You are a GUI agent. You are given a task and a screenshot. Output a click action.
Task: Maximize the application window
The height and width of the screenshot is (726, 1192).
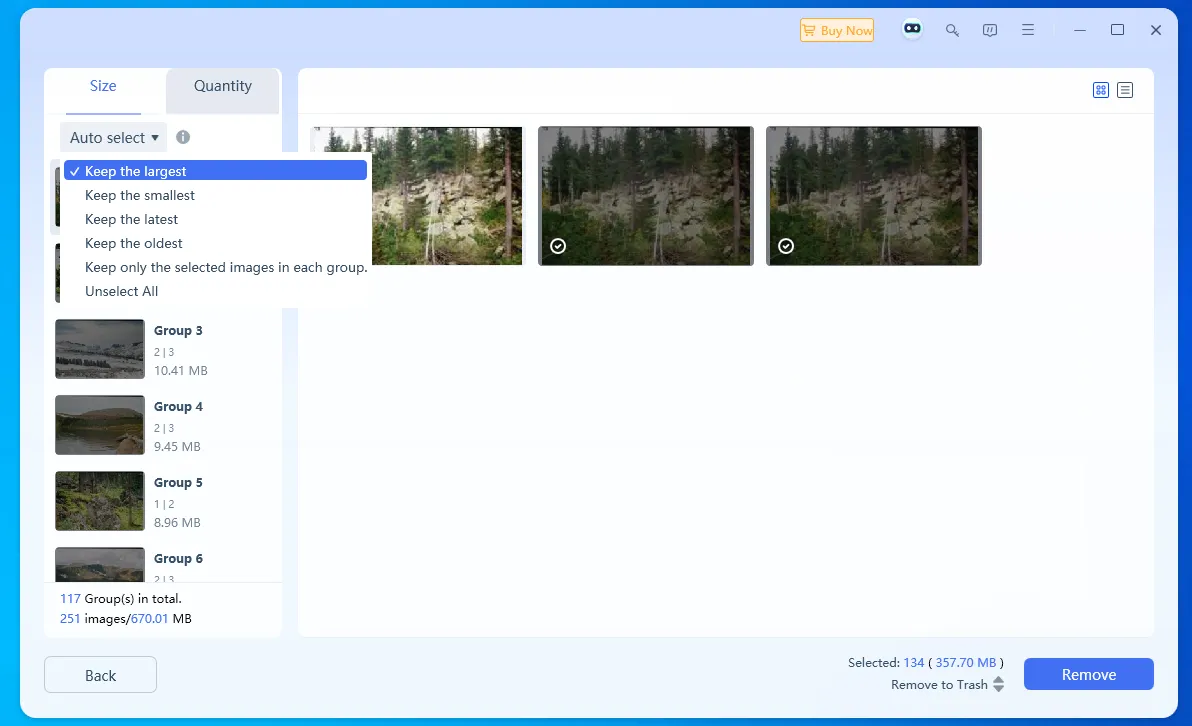pos(1118,30)
